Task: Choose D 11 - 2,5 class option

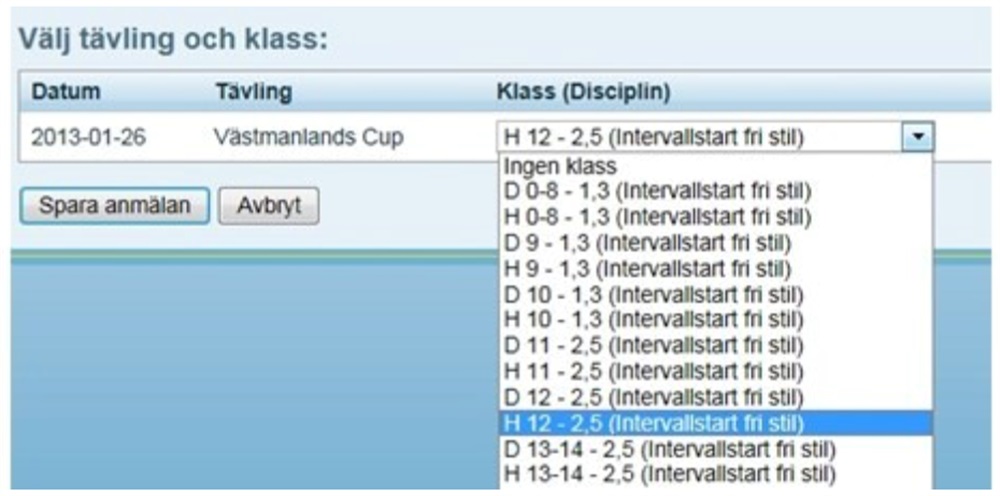Action: [x=716, y=346]
